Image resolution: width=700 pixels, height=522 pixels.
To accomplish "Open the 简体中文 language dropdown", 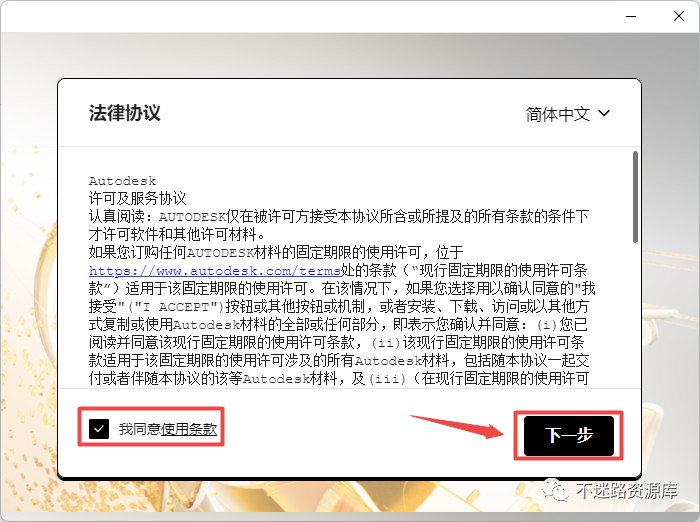I will tap(567, 114).
